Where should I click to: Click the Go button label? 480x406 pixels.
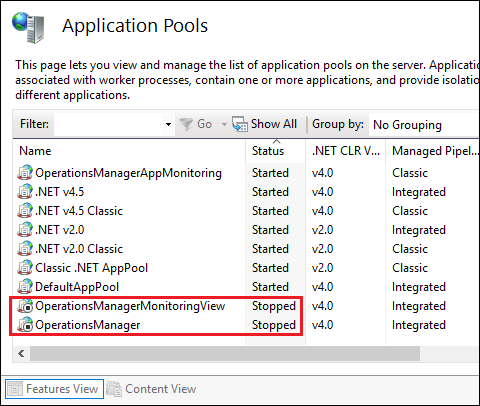point(204,124)
